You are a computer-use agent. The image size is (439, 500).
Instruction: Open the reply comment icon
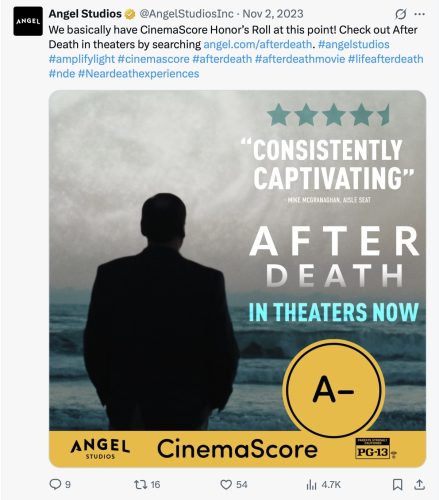(x=55, y=484)
